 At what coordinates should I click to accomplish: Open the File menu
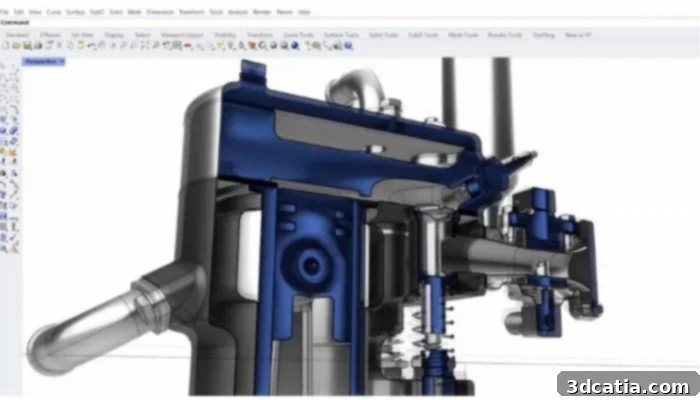click(4, 12)
